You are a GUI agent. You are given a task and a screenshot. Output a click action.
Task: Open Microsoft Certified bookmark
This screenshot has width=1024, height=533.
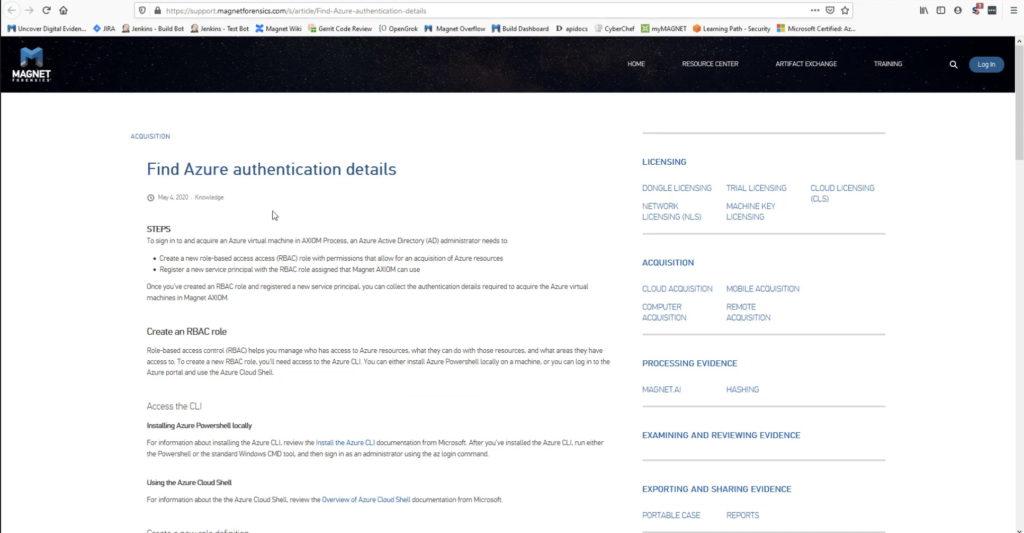(816, 29)
